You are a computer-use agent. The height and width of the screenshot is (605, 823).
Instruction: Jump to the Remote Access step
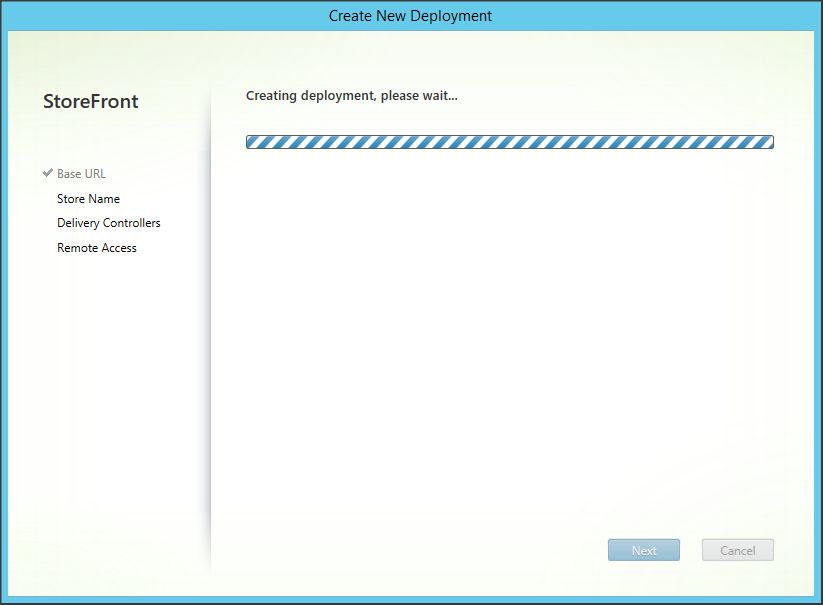(96, 248)
